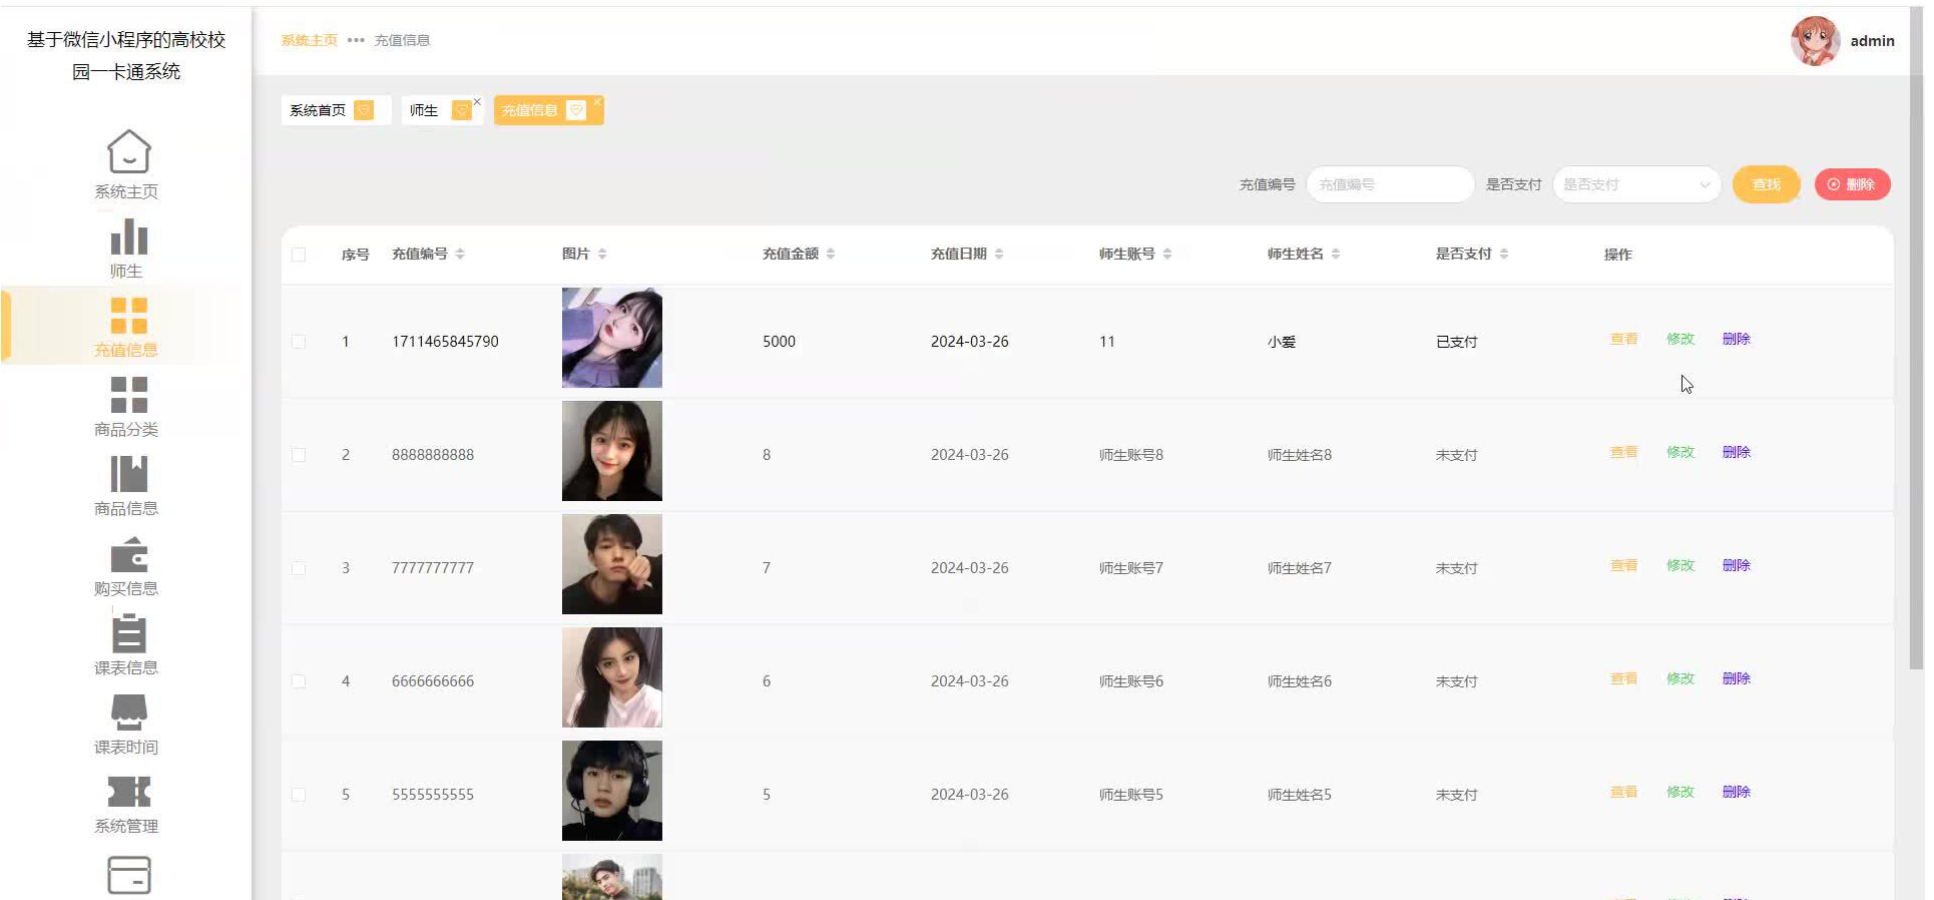1934x900 pixels.
Task: Open 系统主页 from the sidebar house icon
Action: point(129,152)
